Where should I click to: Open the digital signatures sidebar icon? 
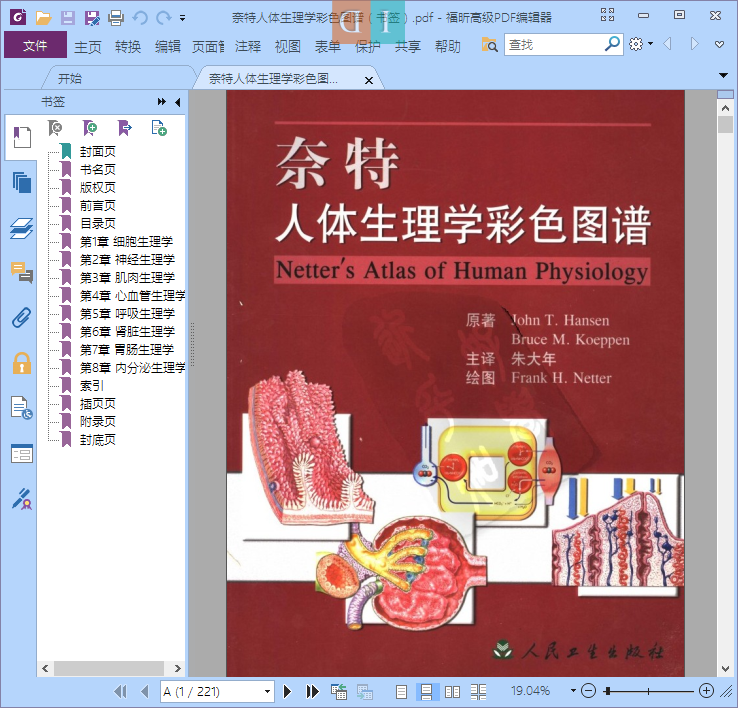pyautogui.click(x=22, y=499)
